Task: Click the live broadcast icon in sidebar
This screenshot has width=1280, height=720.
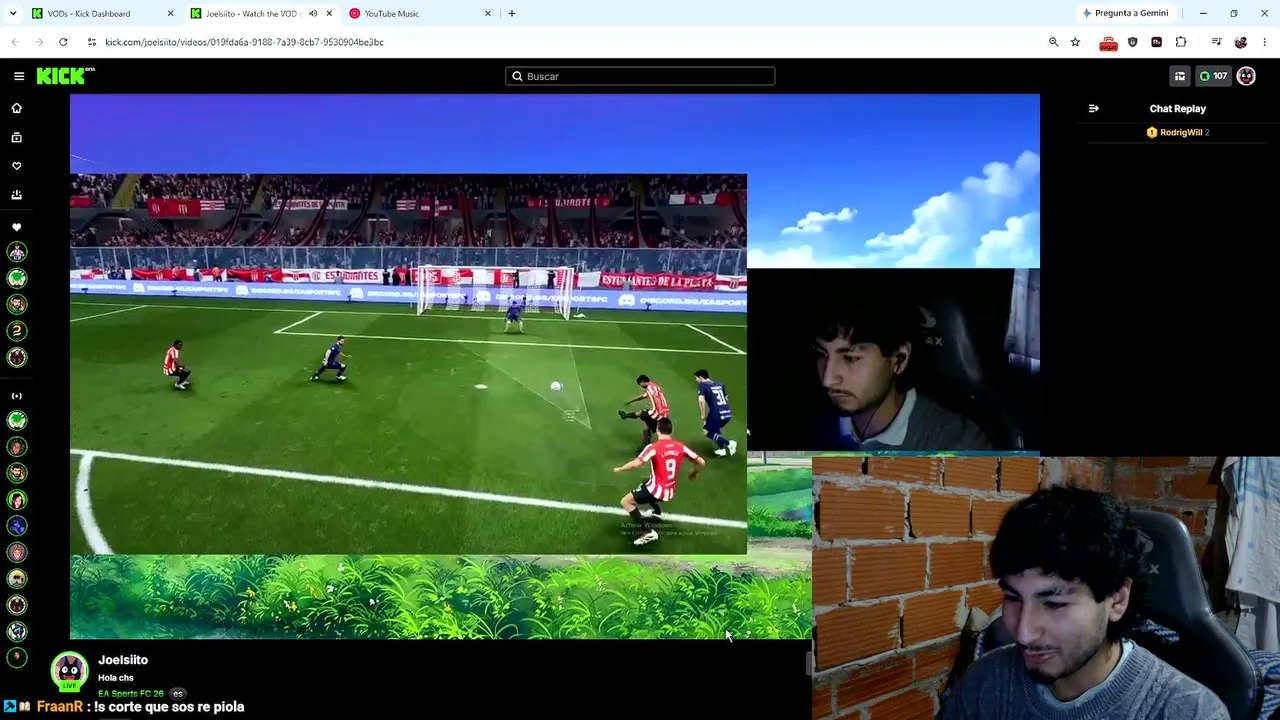Action: [x=16, y=396]
